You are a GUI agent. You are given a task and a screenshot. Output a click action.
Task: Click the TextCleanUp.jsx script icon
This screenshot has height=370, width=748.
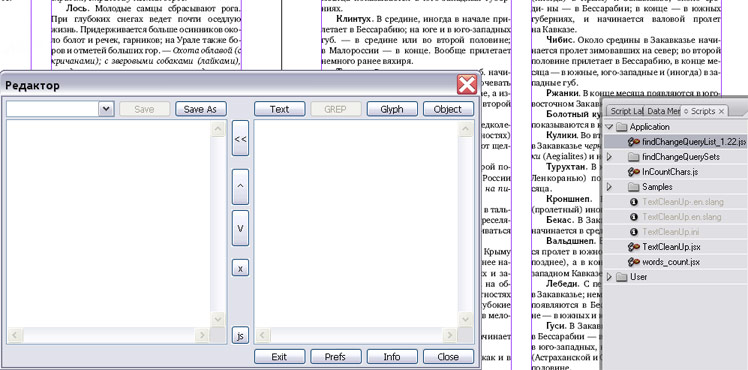tap(634, 247)
